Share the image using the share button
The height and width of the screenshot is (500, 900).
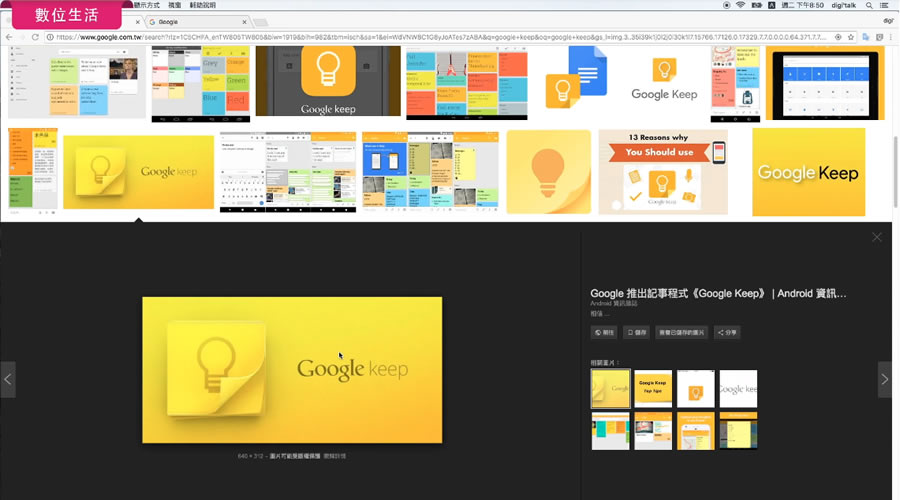pos(726,332)
